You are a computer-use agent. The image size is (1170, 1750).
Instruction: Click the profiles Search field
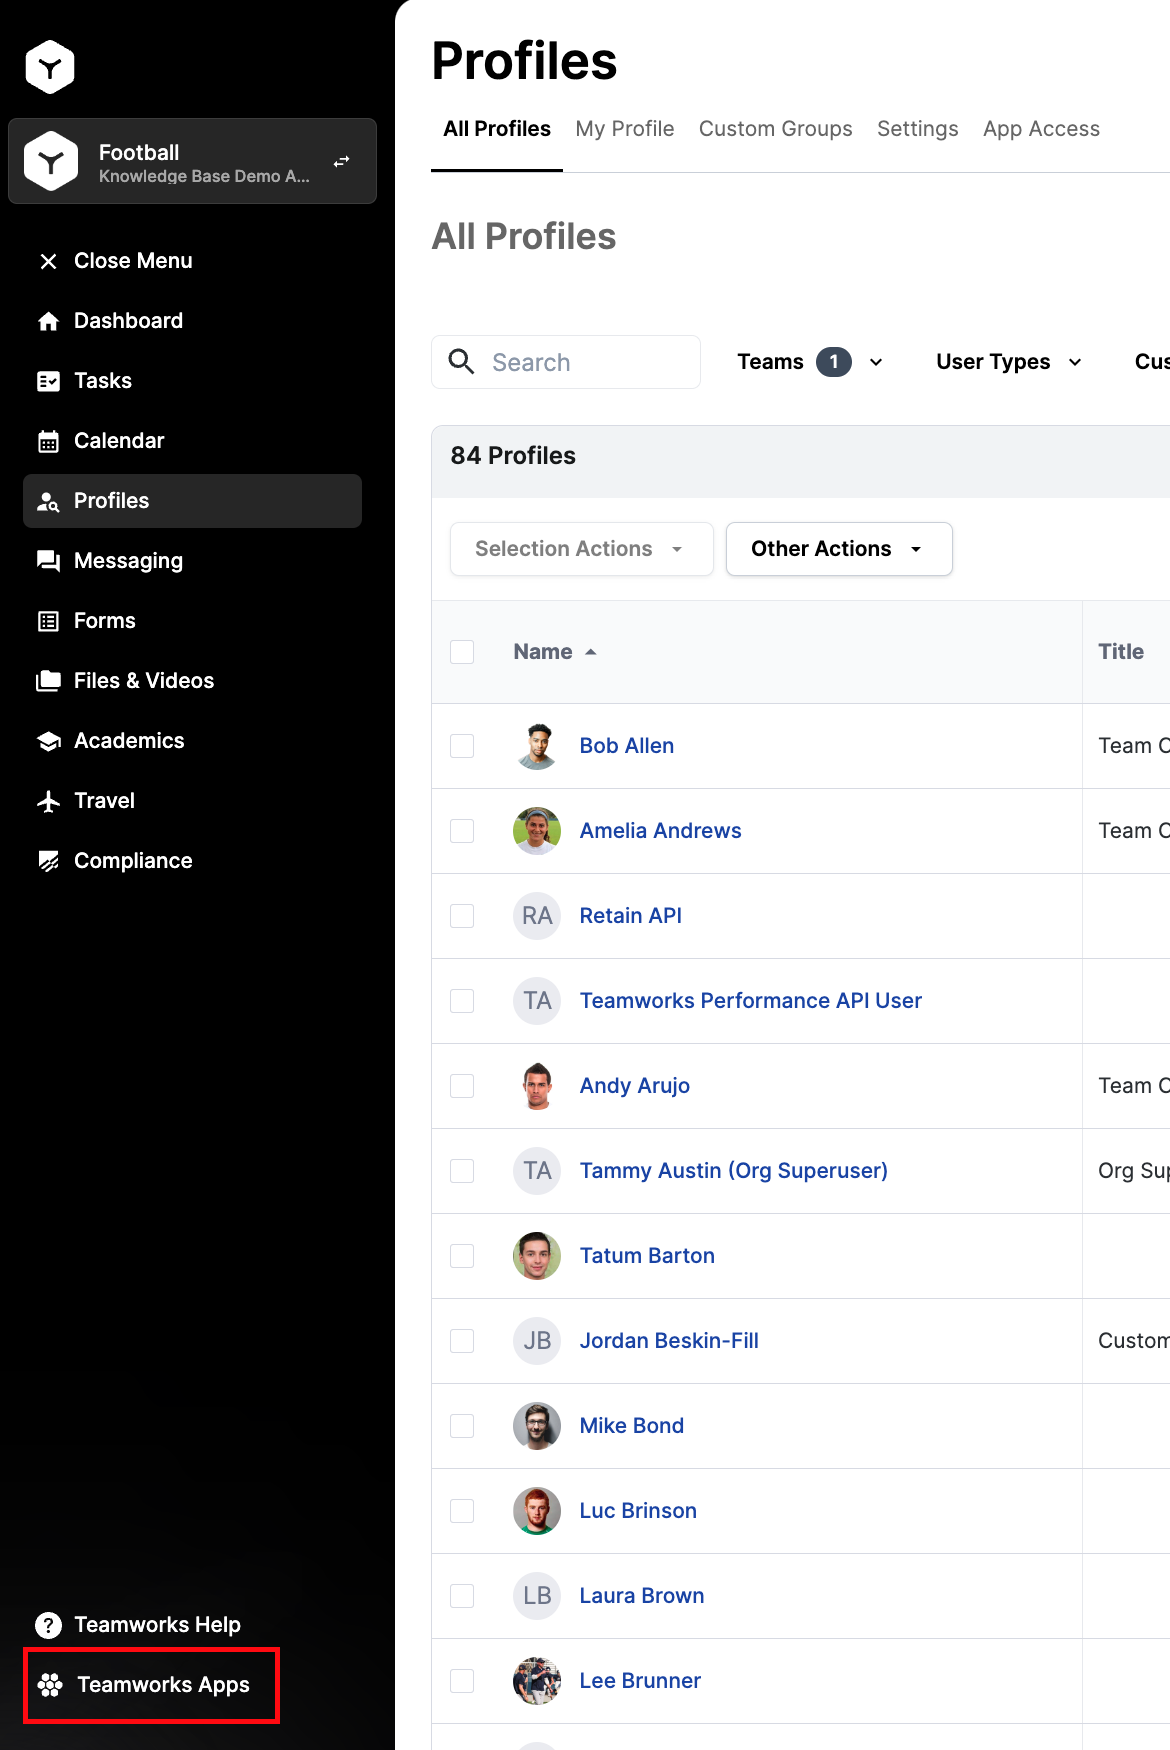(x=588, y=362)
